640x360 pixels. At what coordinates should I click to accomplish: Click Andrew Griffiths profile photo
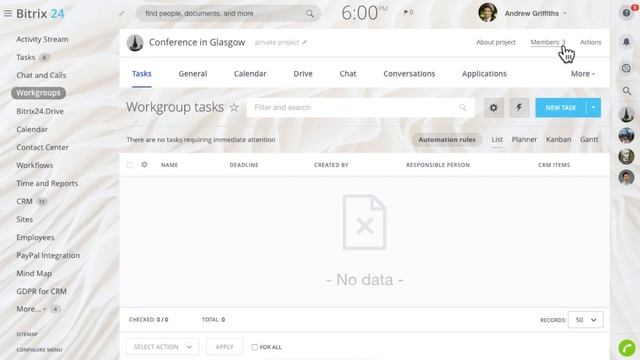pyautogui.click(x=487, y=13)
